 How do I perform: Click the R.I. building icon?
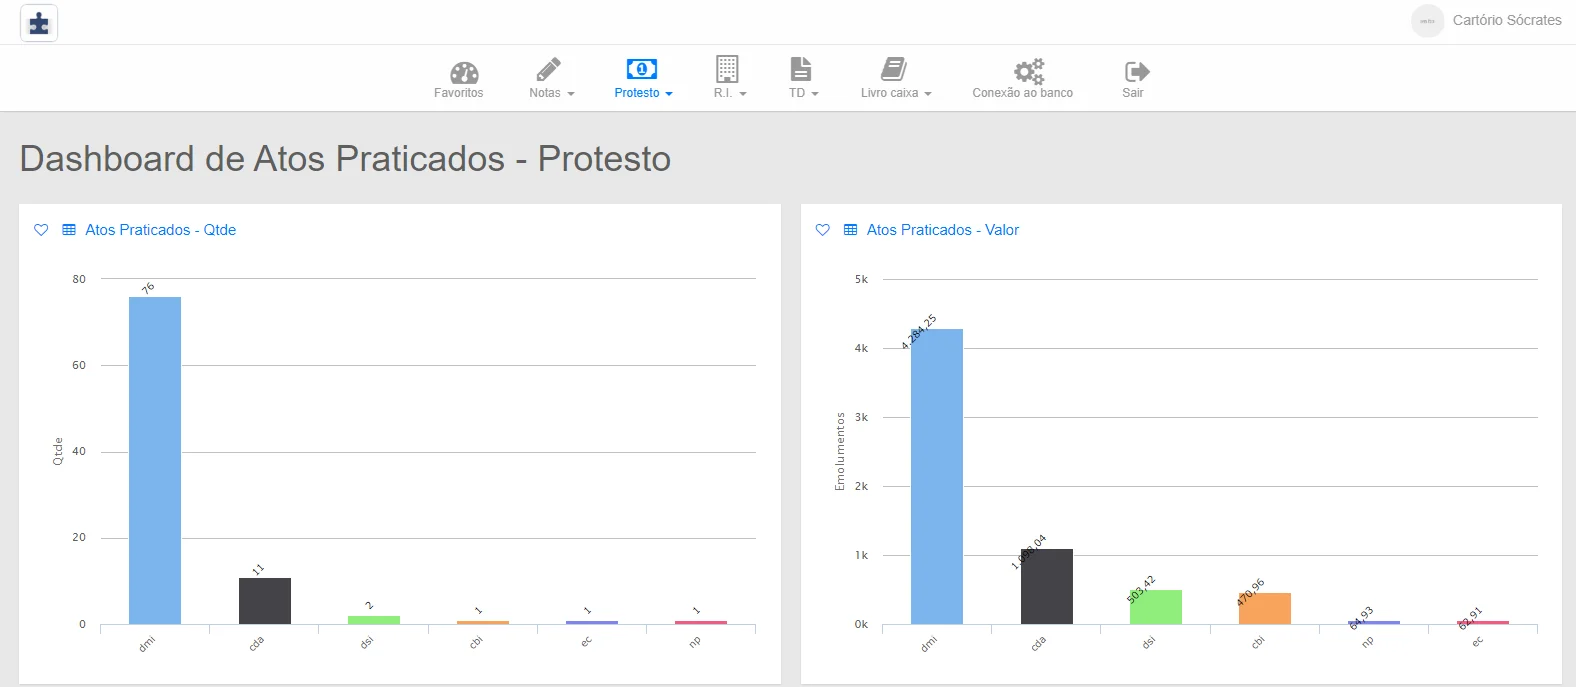pyautogui.click(x=727, y=69)
